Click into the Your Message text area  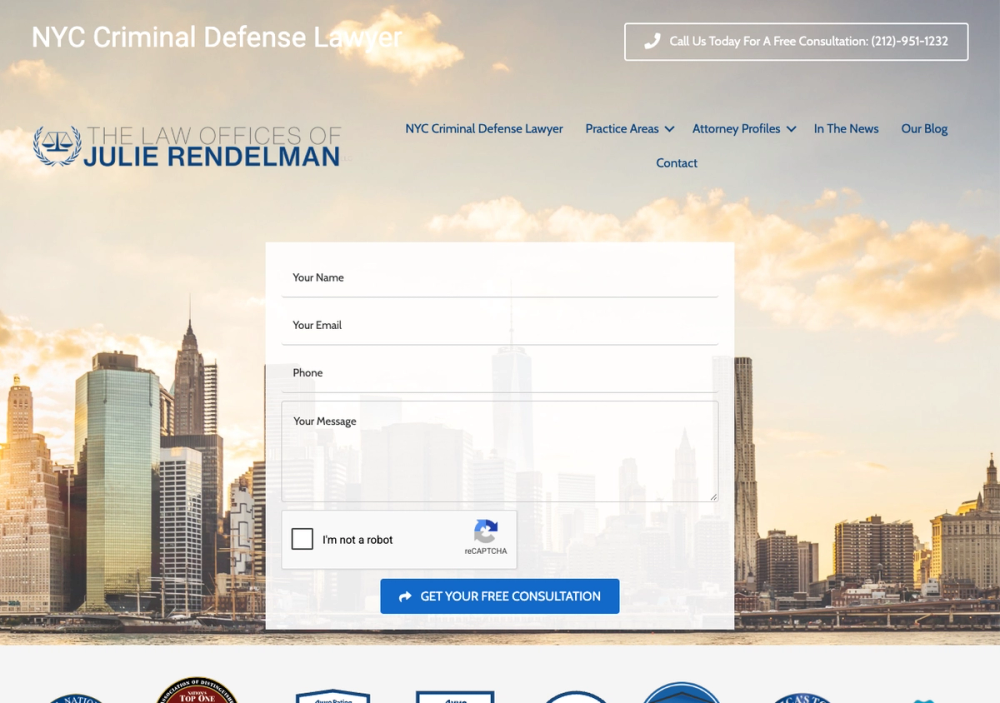(500, 452)
